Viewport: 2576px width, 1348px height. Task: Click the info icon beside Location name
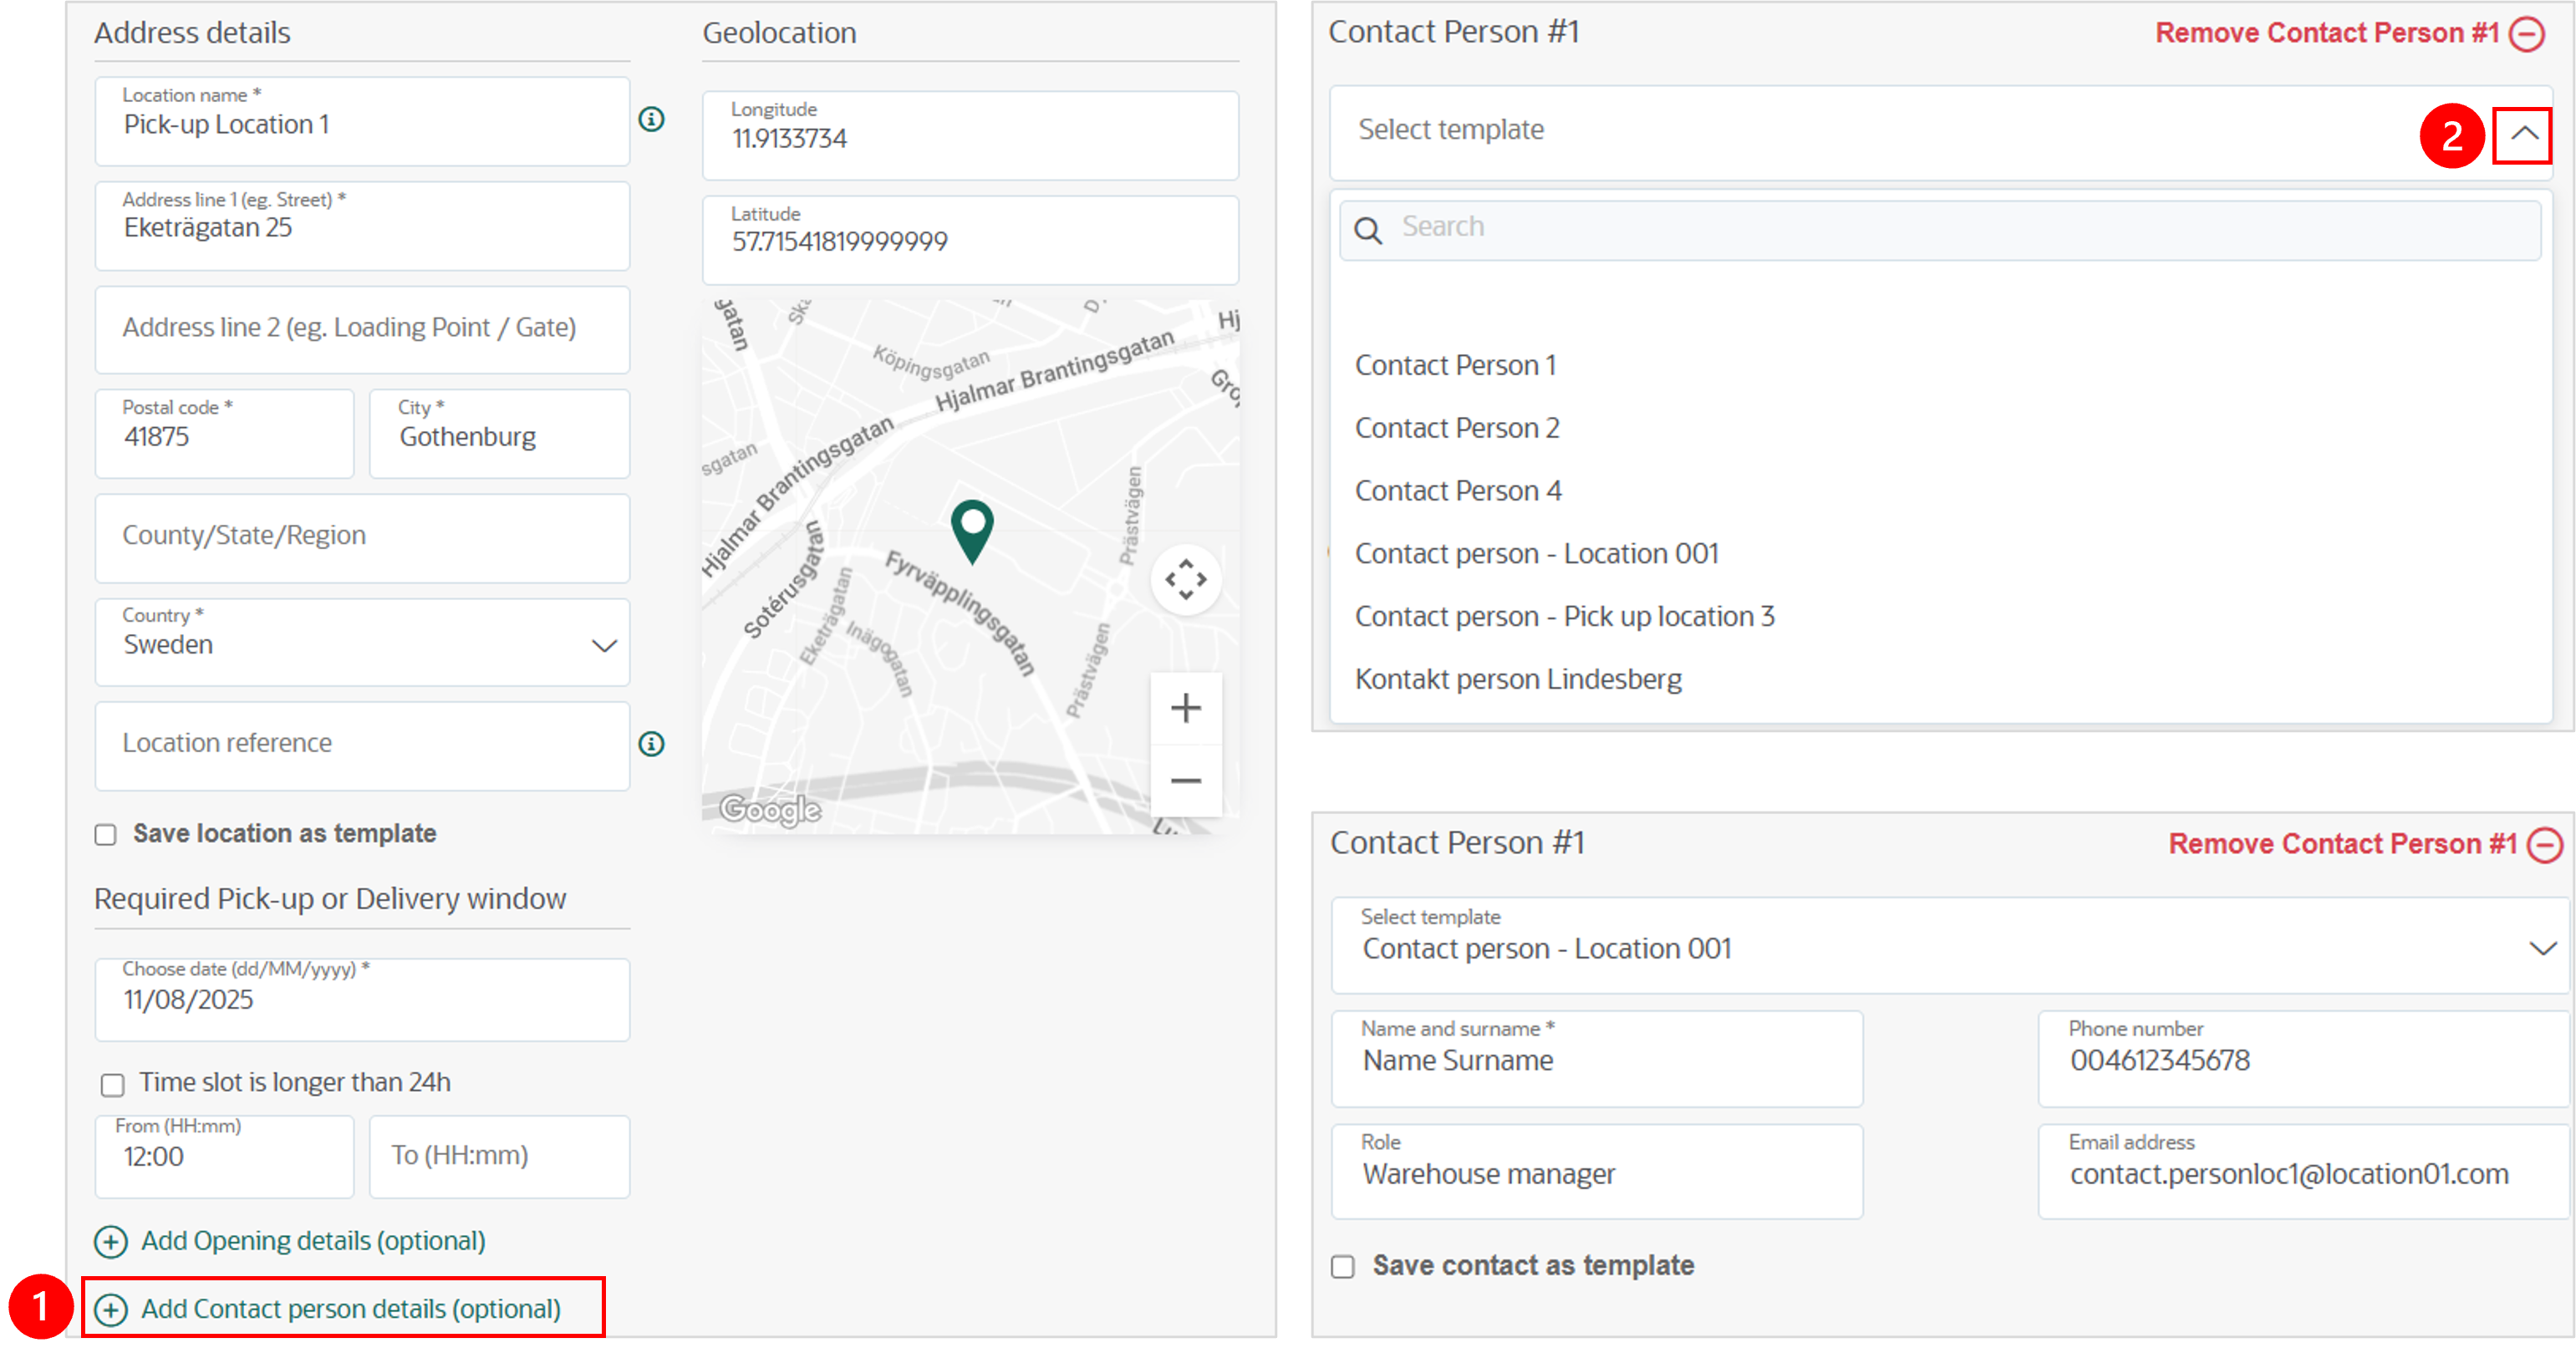(651, 120)
